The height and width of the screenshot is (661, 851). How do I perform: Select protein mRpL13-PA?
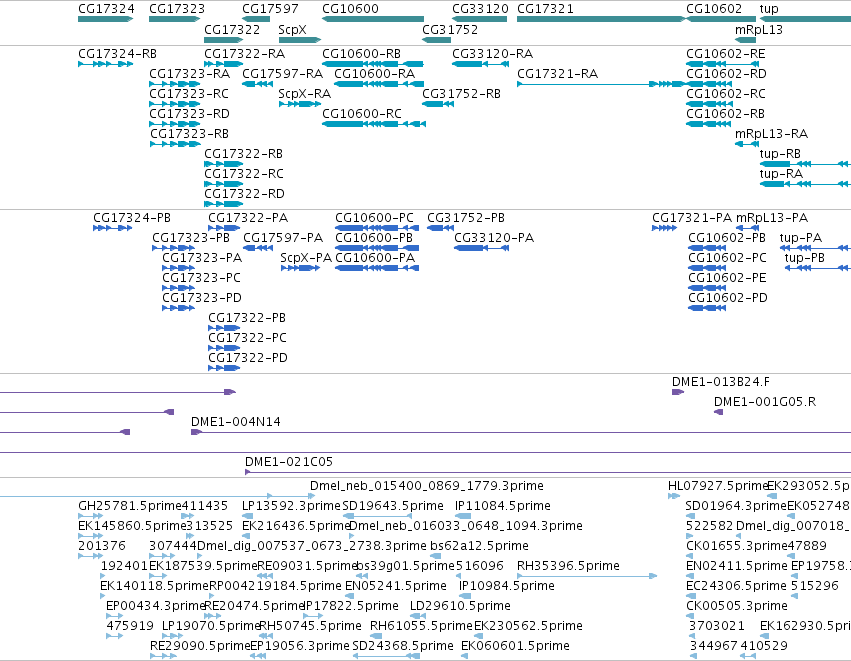pyautogui.click(x=772, y=218)
